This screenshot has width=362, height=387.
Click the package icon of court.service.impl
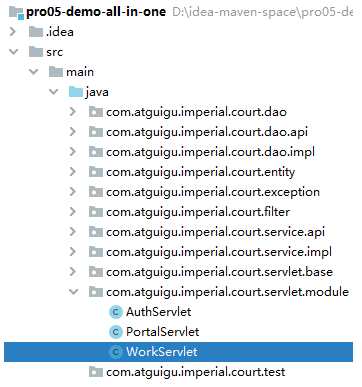[x=96, y=252]
